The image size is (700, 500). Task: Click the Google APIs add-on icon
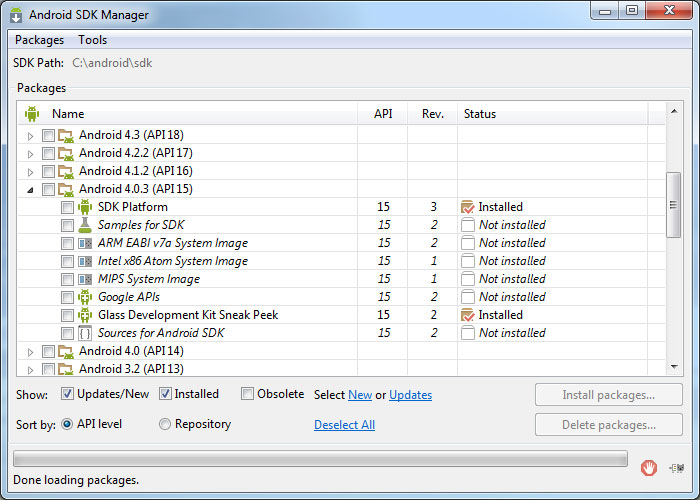click(85, 297)
